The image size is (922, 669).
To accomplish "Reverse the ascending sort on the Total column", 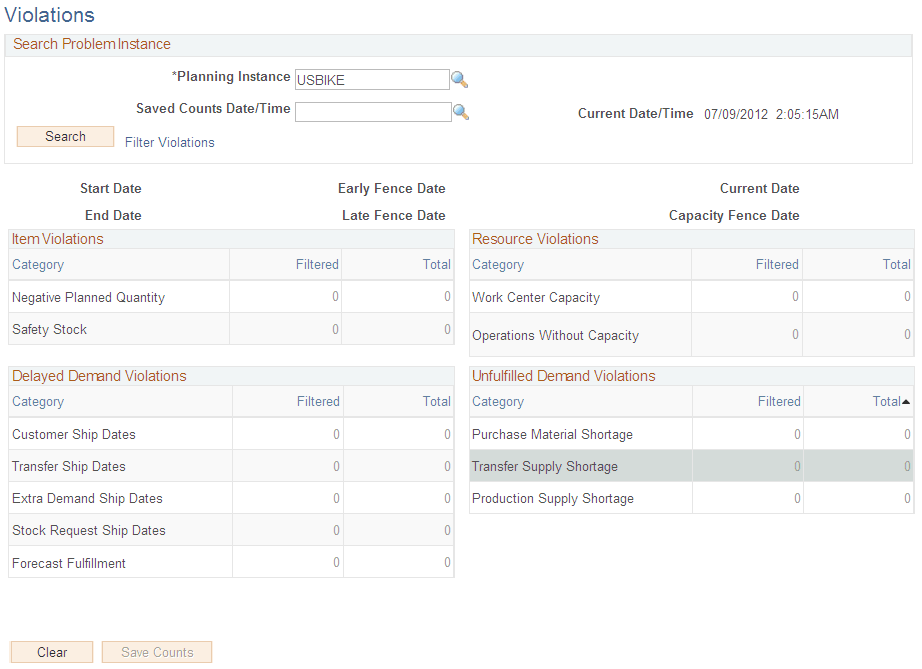I will point(893,401).
